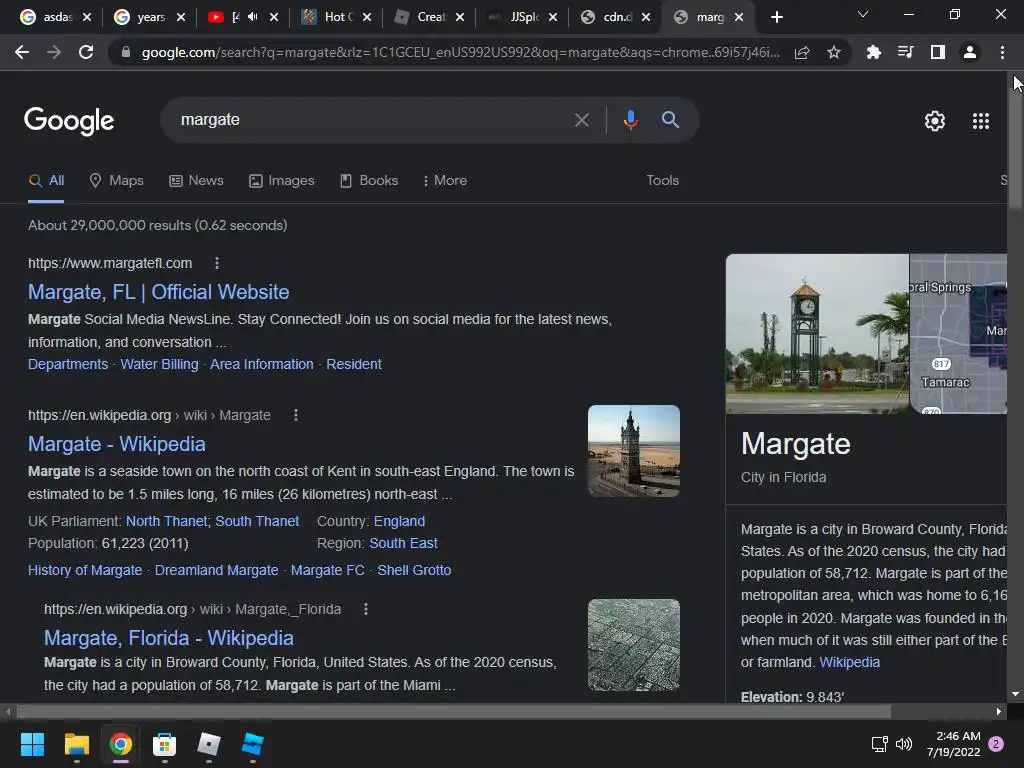Switch to Maps results
The width and height of the screenshot is (1024, 768).
[116, 180]
